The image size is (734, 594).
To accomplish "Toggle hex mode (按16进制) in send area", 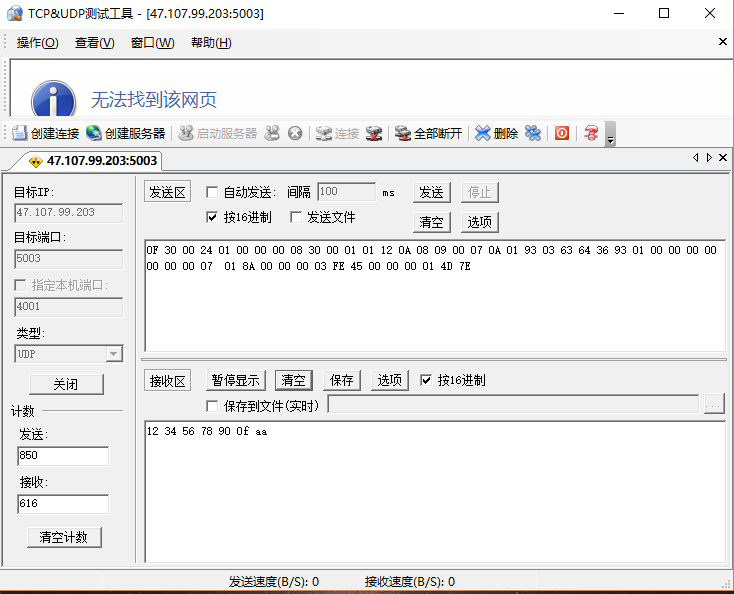I will [x=212, y=217].
